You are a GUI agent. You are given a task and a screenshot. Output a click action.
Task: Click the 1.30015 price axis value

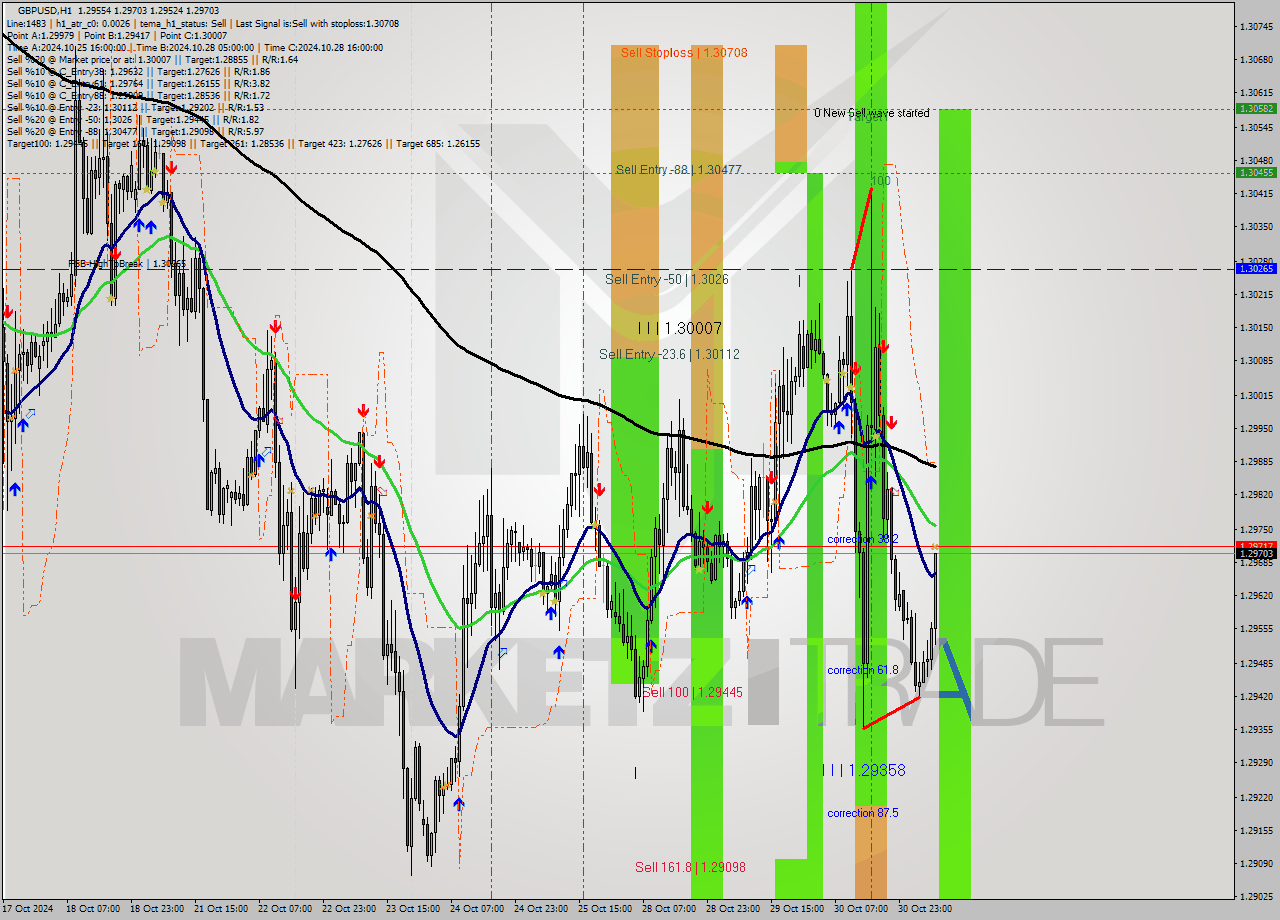(1256, 395)
